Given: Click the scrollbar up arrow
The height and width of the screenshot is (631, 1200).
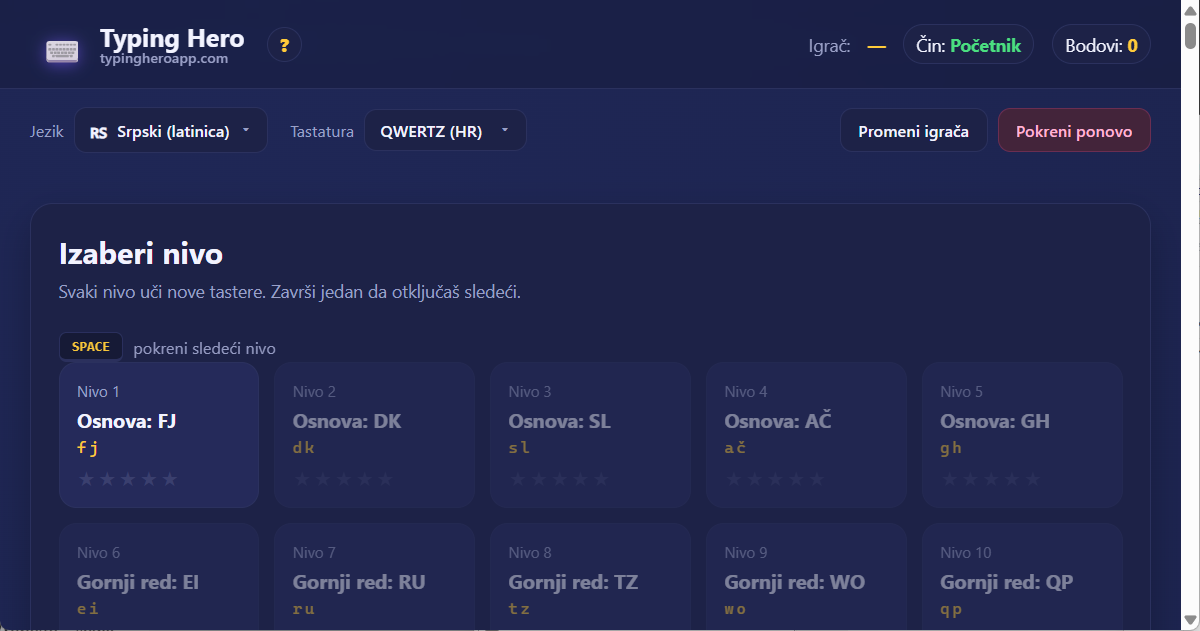Looking at the screenshot, I should [x=1191, y=9].
